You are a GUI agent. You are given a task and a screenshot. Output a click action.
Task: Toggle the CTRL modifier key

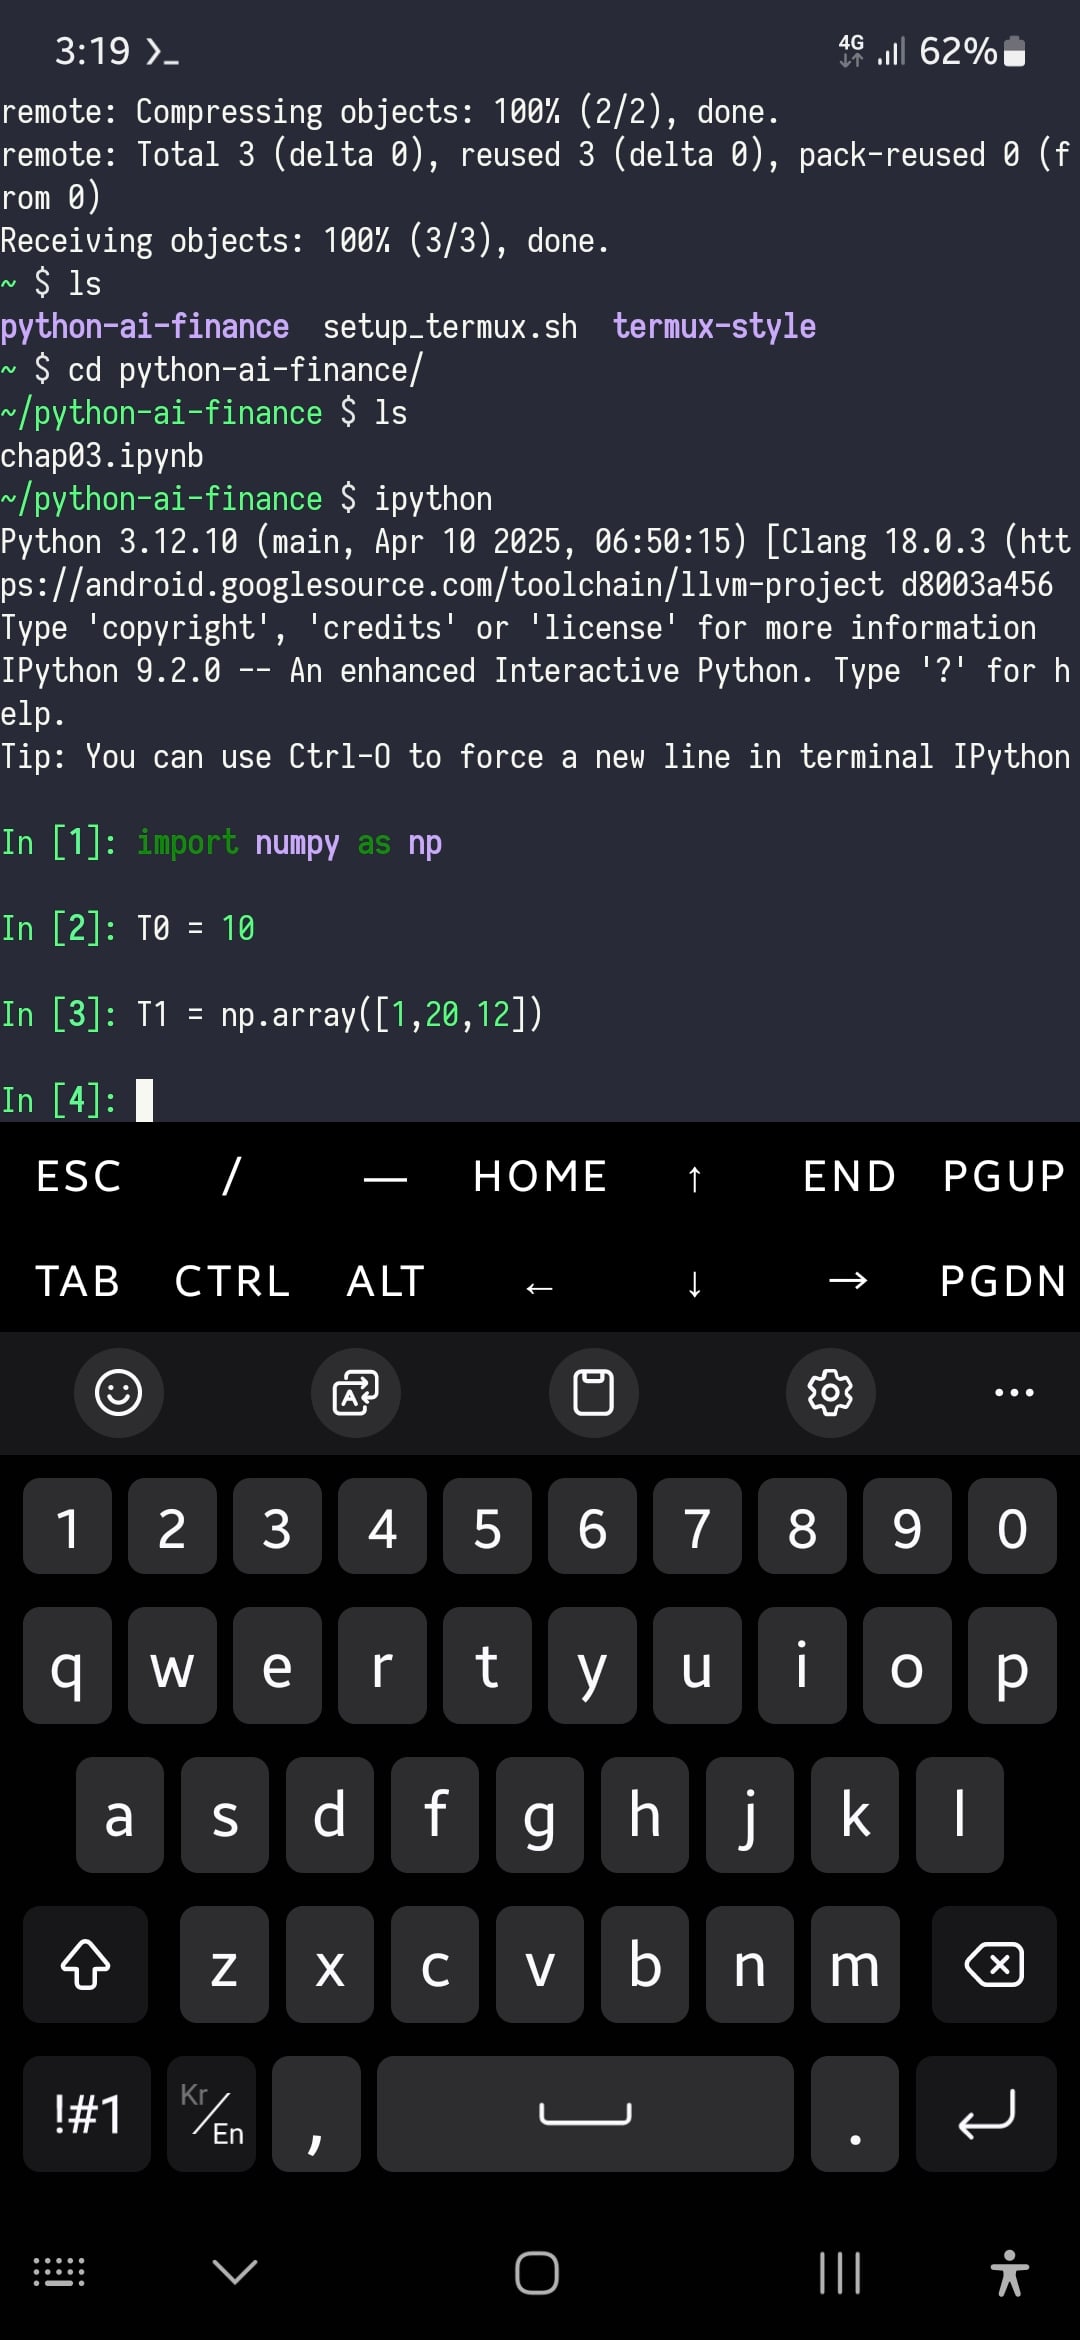tap(232, 1282)
